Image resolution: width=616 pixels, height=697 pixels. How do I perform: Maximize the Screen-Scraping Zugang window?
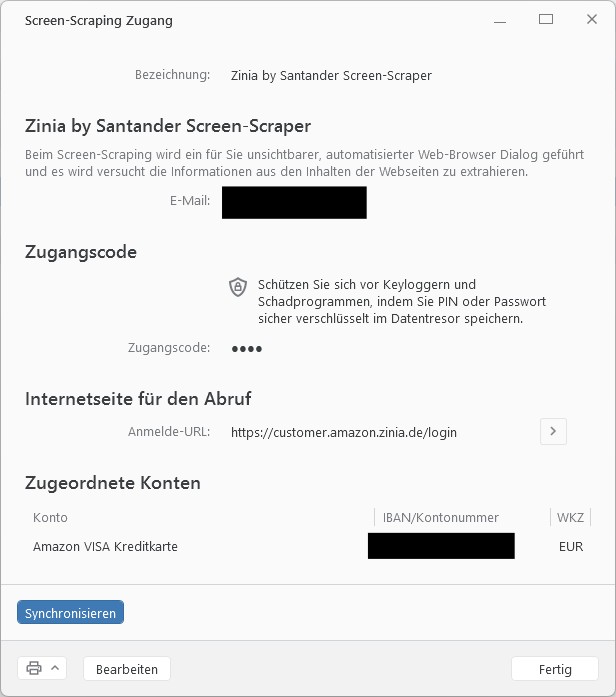tap(546, 19)
